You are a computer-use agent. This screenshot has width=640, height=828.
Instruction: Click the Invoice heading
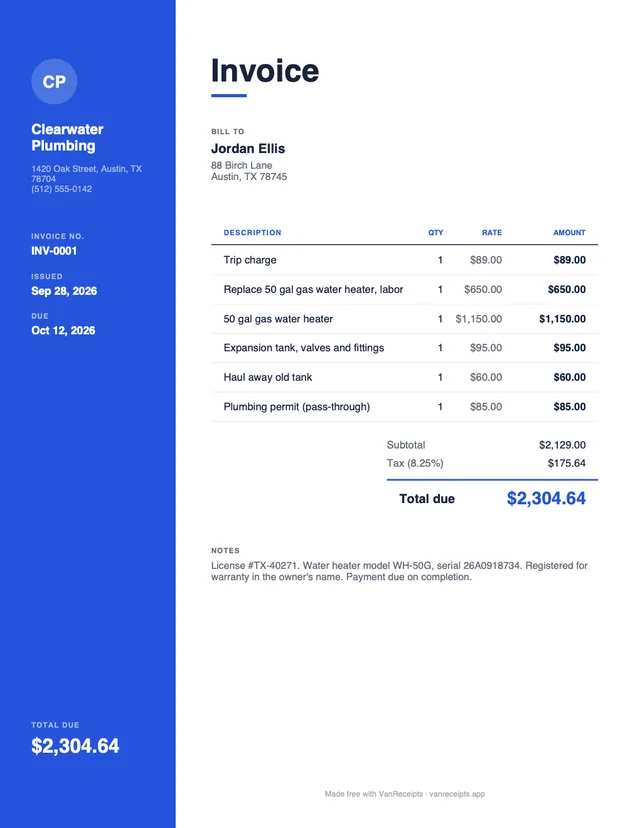265,71
